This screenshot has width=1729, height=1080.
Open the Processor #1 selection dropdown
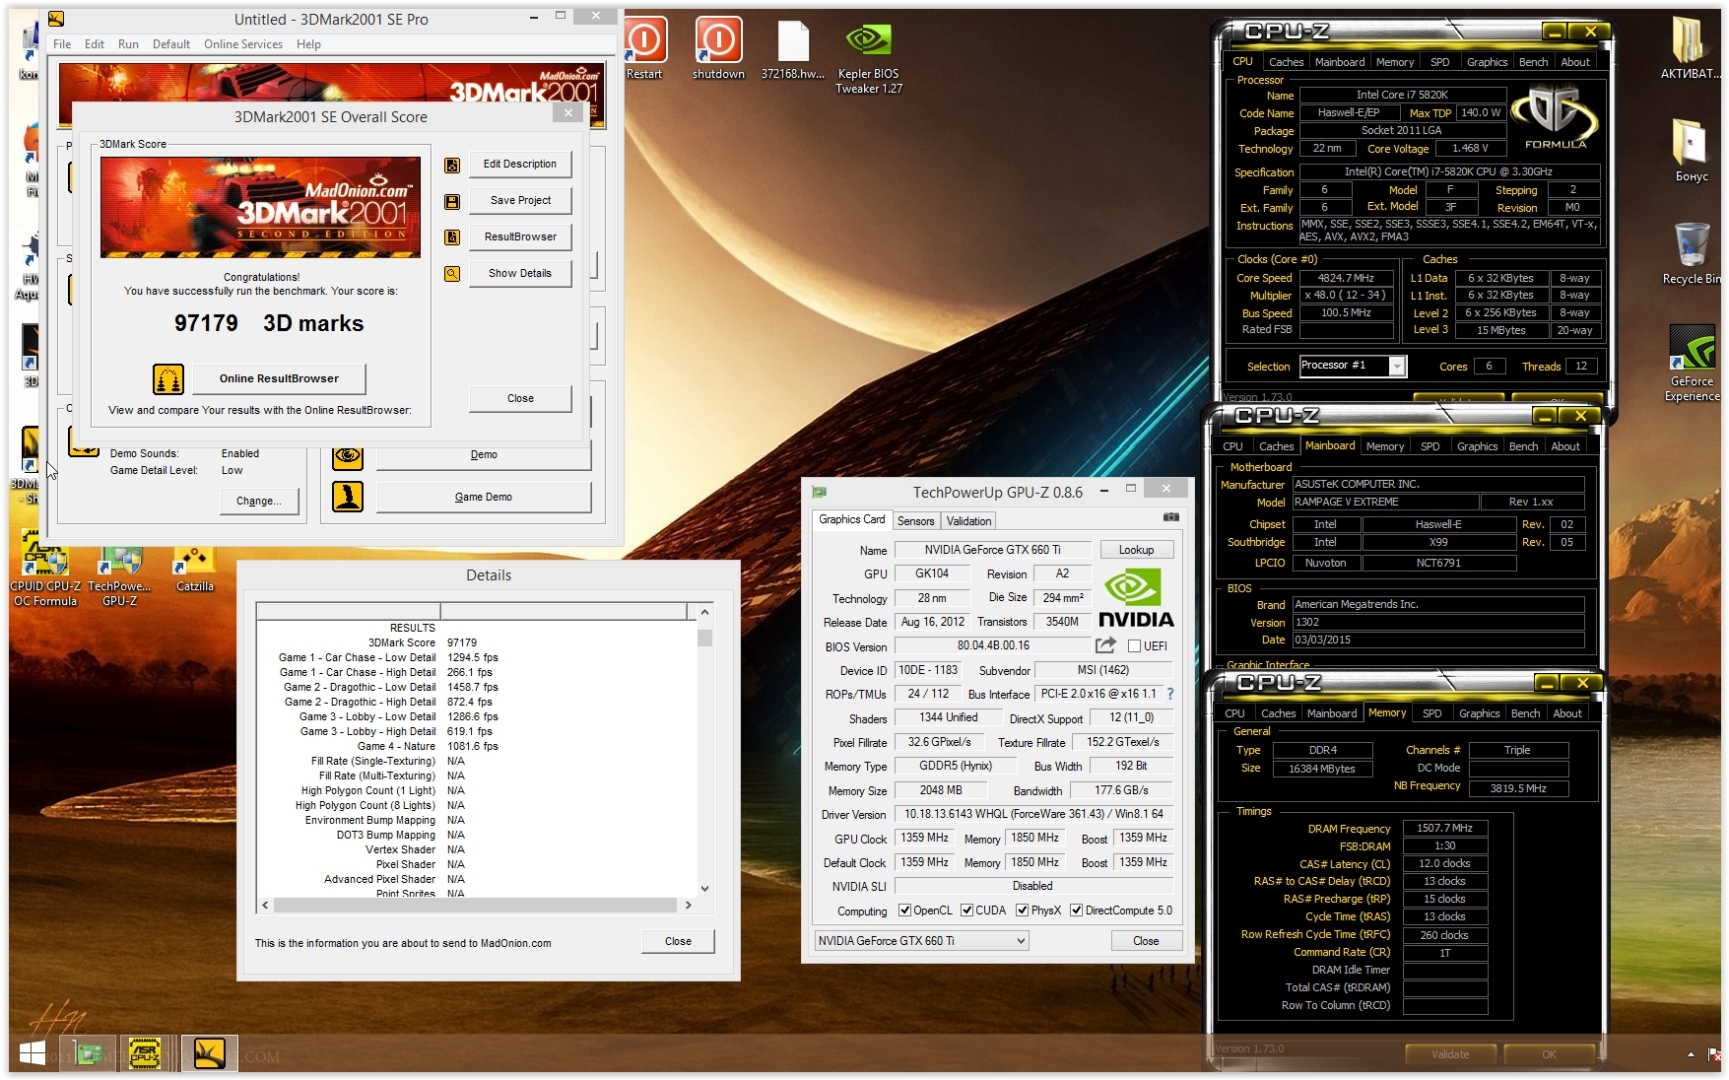[x=1352, y=366]
